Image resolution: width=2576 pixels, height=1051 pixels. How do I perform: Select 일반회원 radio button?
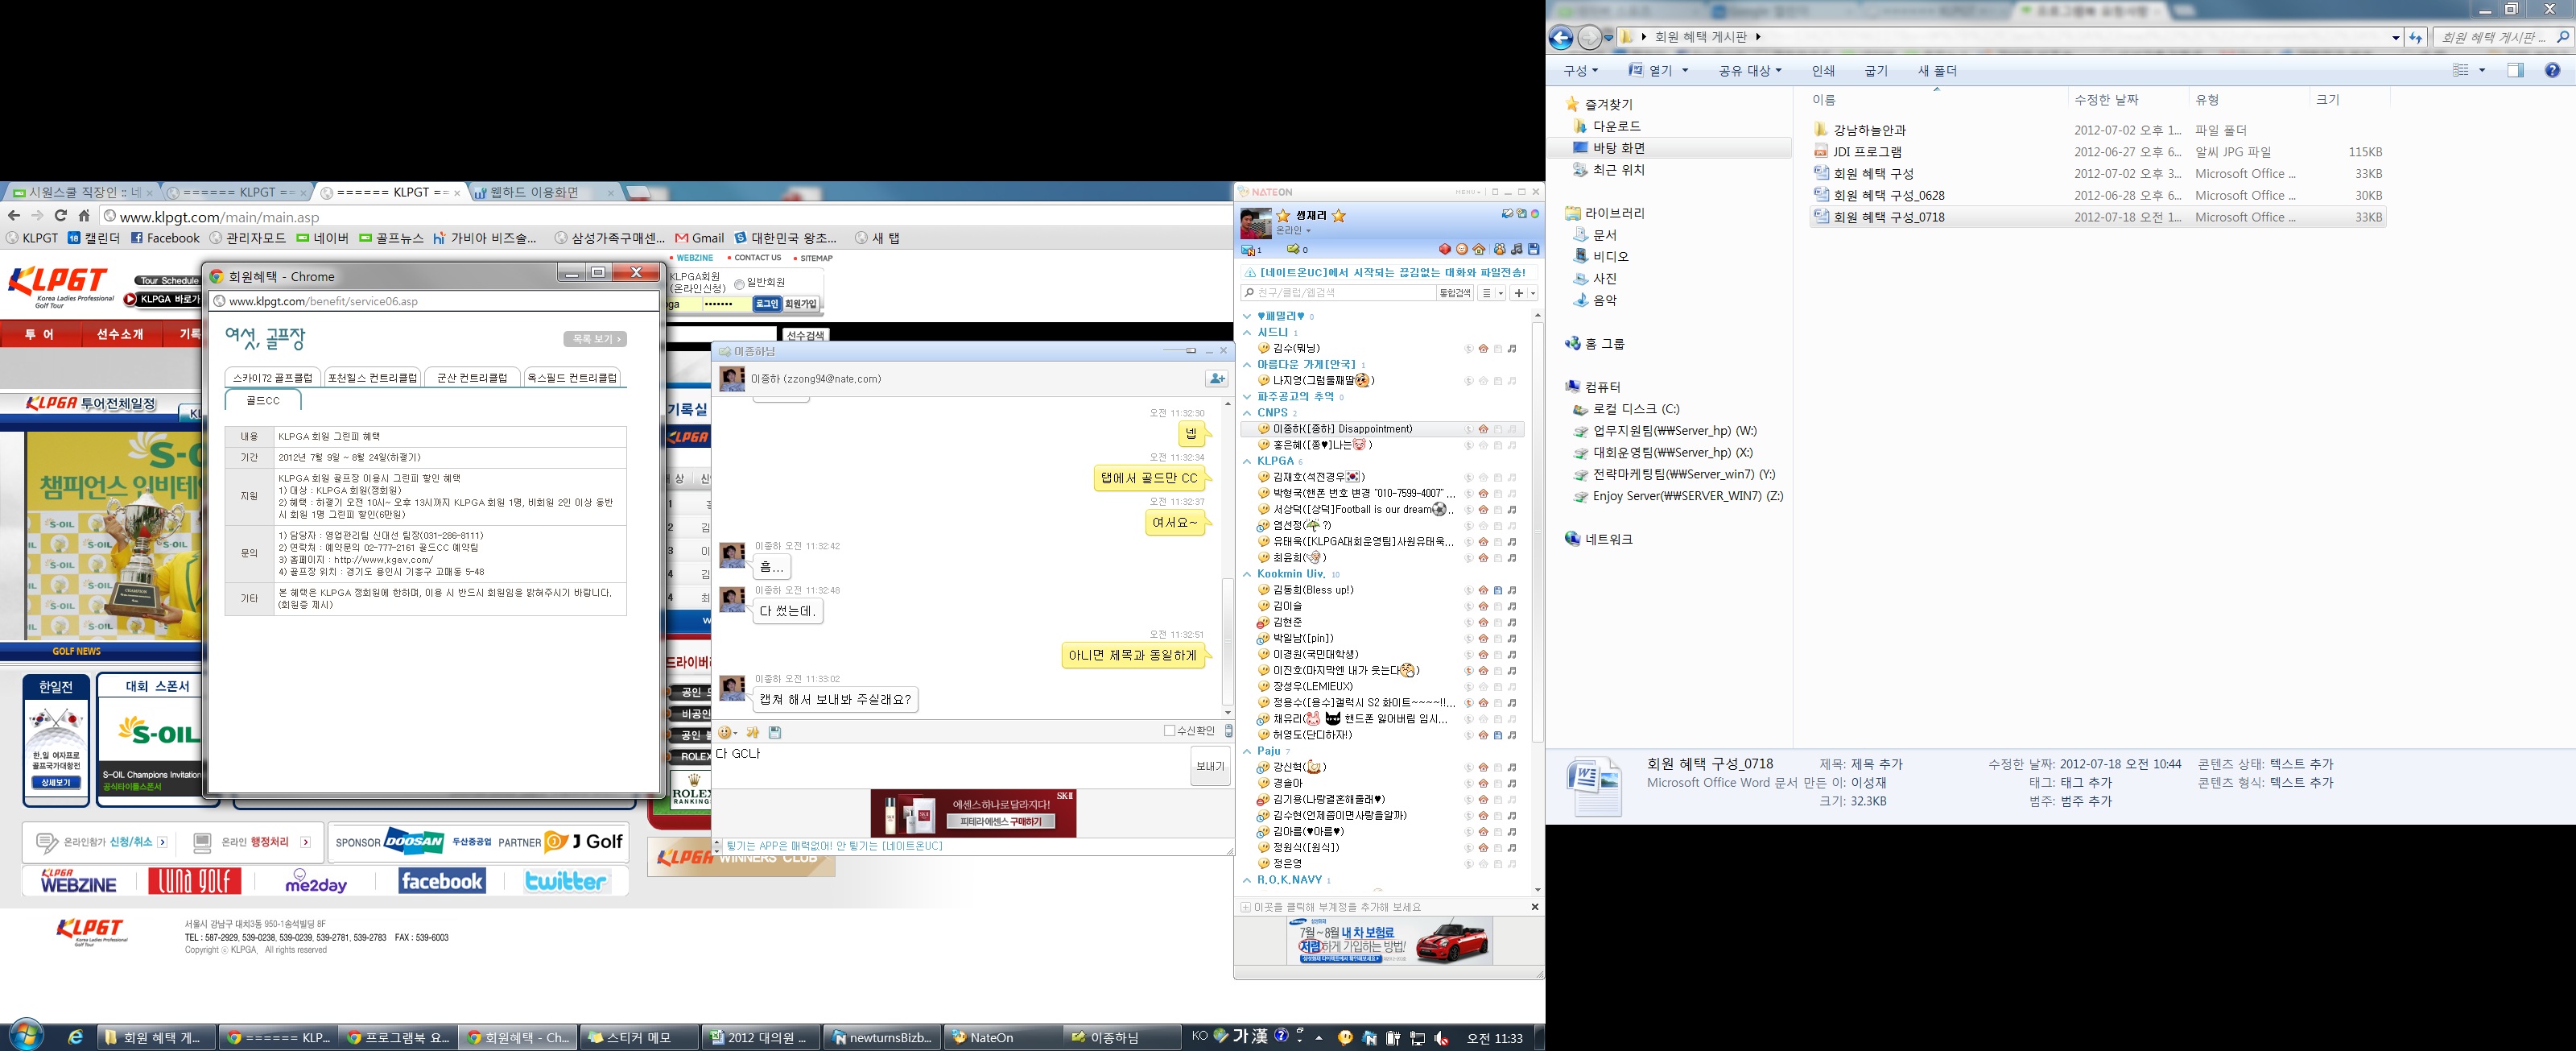click(739, 284)
